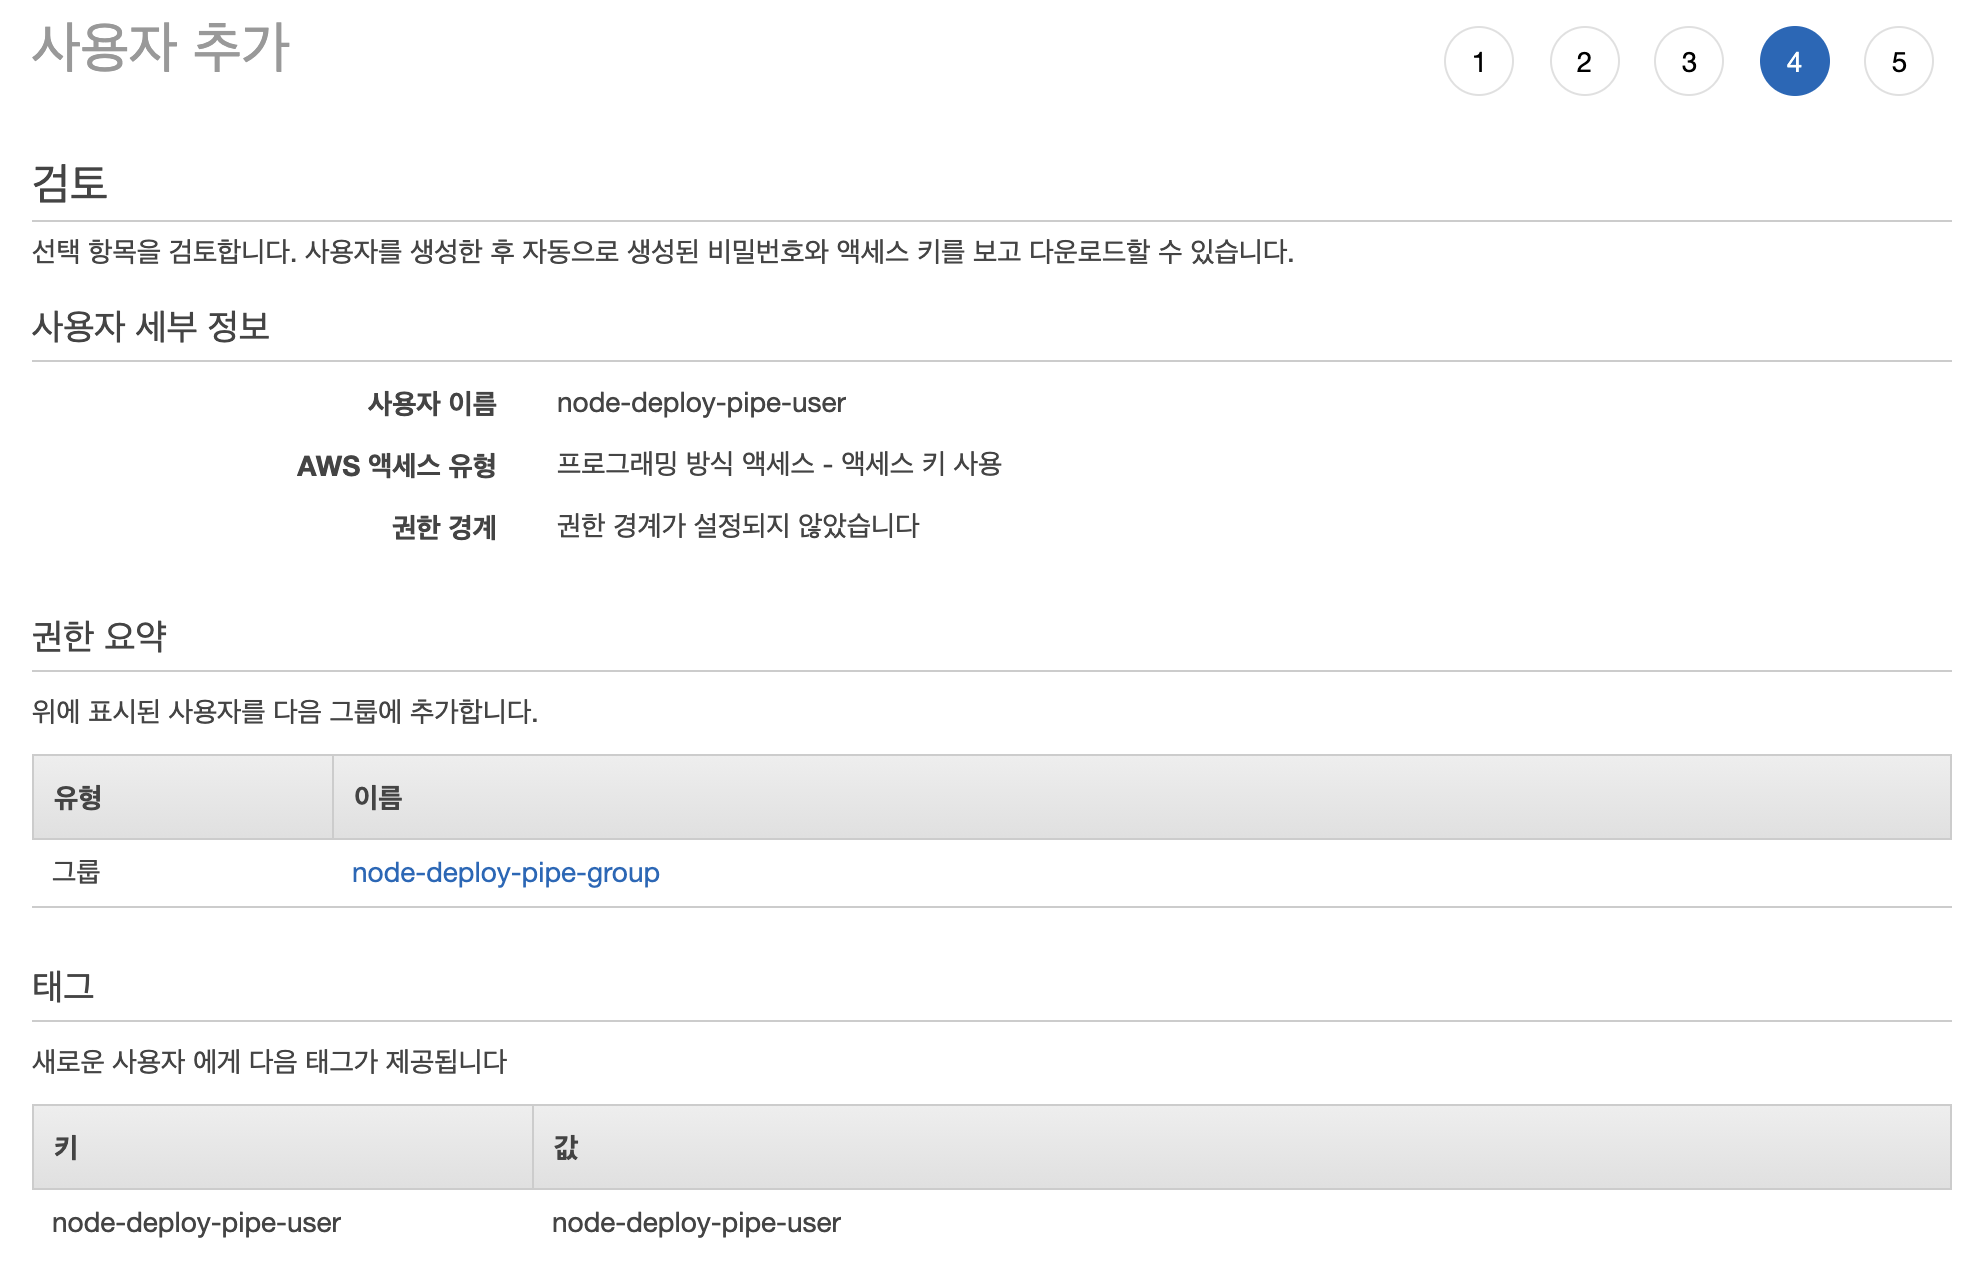This screenshot has height=1278, width=1974.
Task: Click the 사용자 세부 정보 heading
Action: pos(151,326)
